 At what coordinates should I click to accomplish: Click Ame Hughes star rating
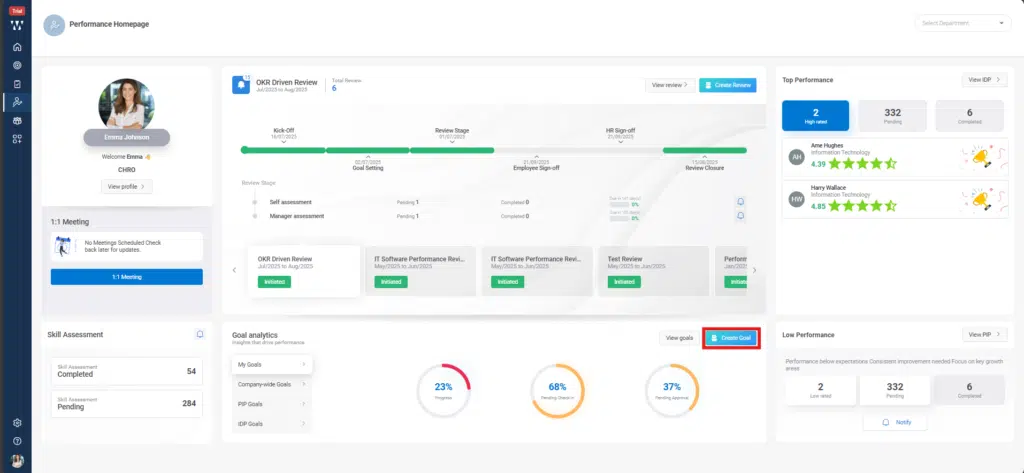863,164
